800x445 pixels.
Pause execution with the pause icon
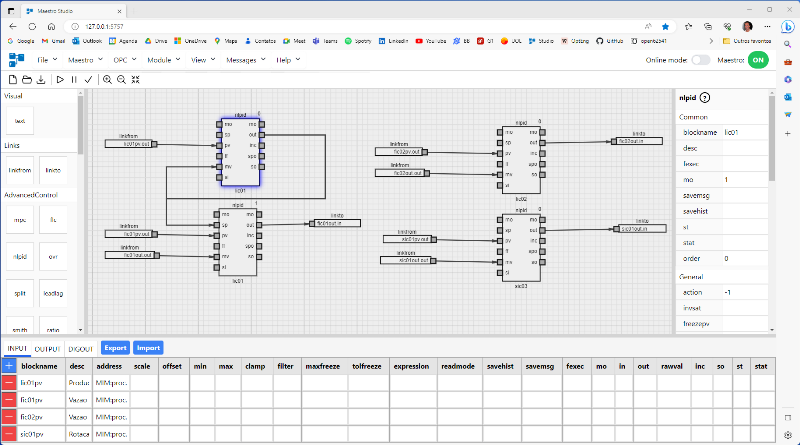tap(74, 80)
